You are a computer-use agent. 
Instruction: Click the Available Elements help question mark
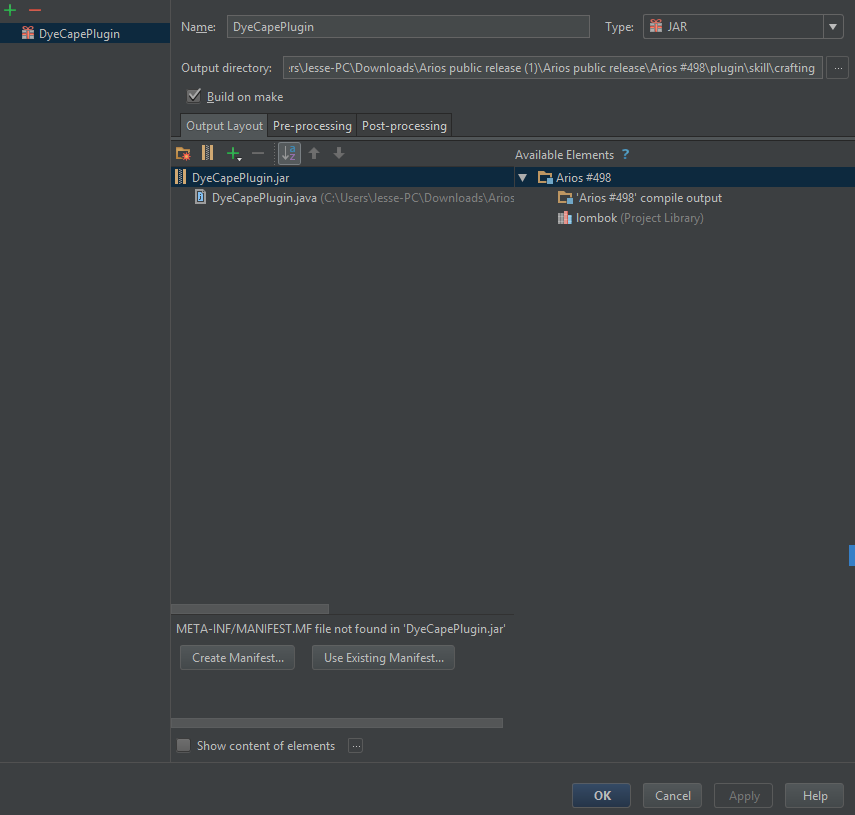[x=625, y=154]
